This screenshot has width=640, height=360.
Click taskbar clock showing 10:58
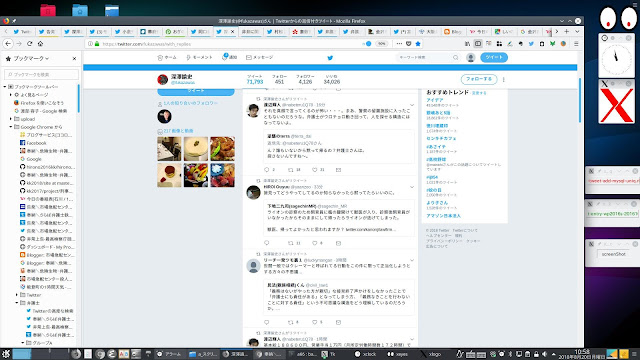(582, 354)
